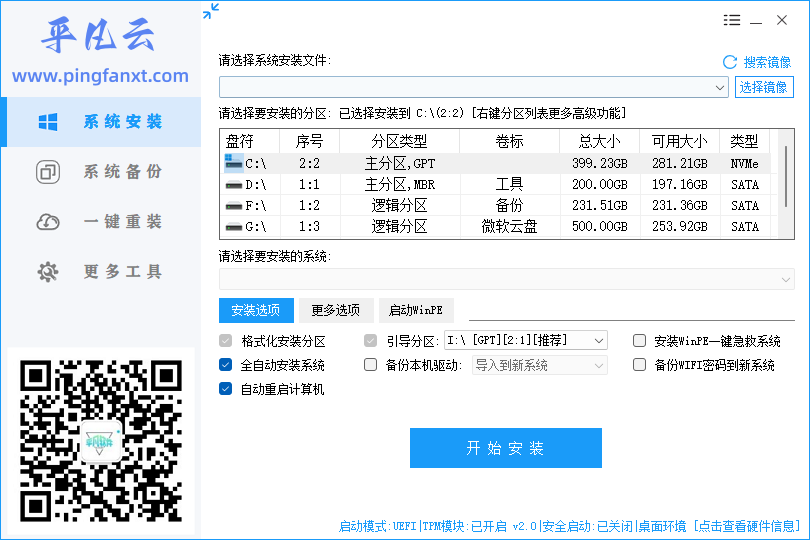This screenshot has height=540, width=810.
Task: Click the 卷标 column header
Action: coord(509,141)
